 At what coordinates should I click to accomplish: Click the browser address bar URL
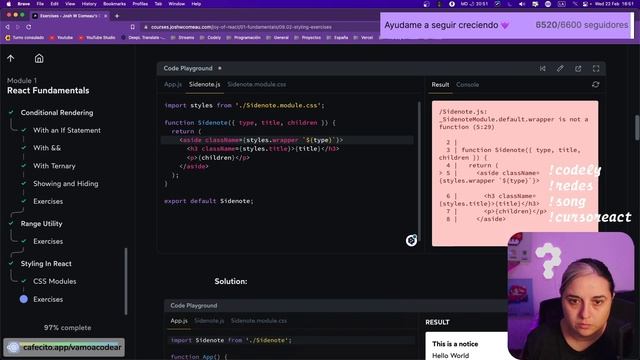tap(241, 27)
